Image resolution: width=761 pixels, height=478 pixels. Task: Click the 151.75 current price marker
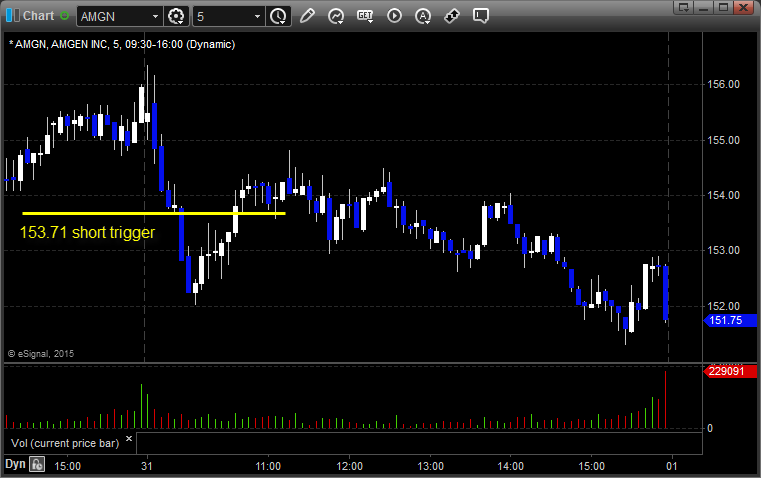tap(730, 320)
